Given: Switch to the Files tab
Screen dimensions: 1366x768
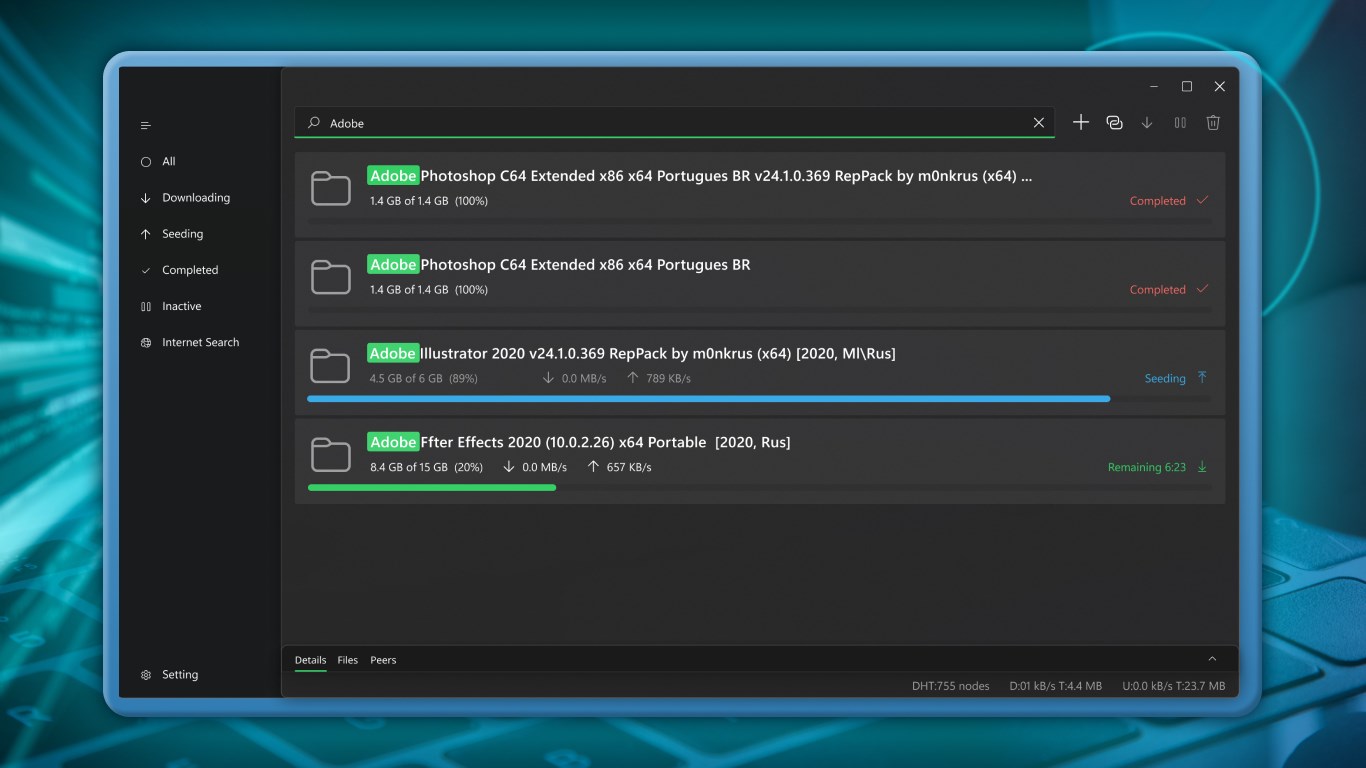Looking at the screenshot, I should click(x=348, y=660).
